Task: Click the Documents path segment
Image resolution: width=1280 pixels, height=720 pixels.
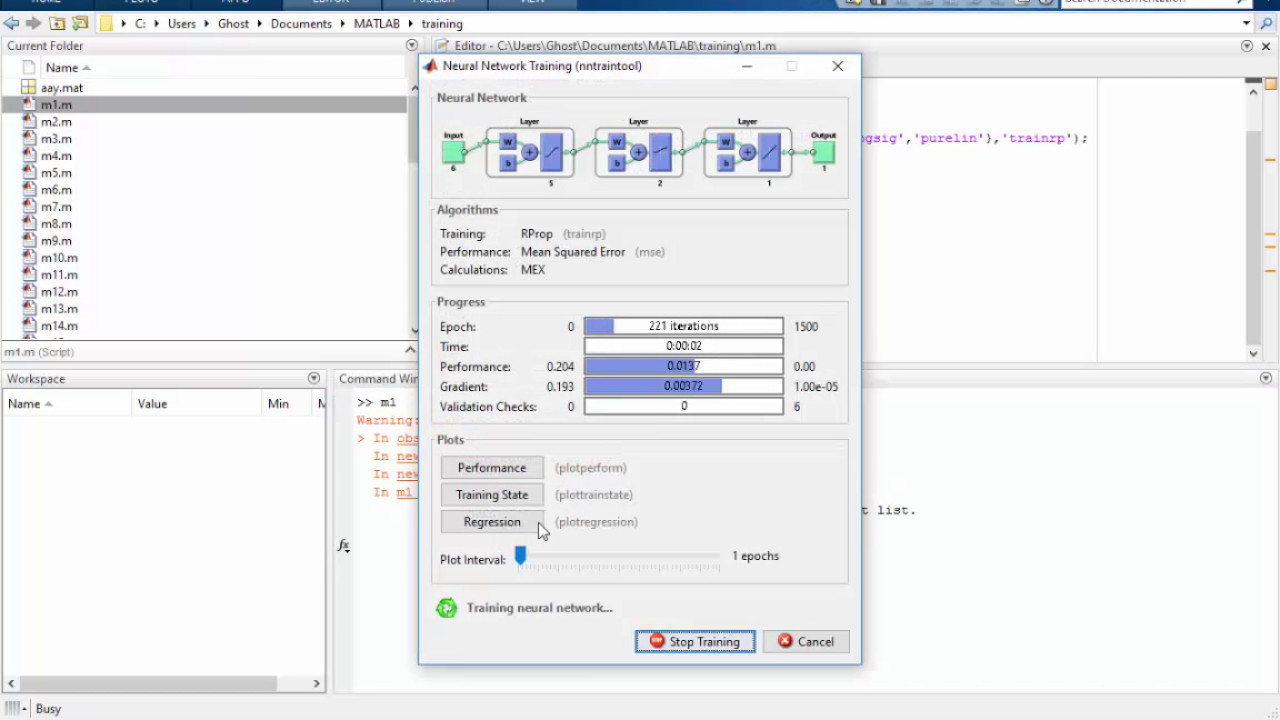Action: (301, 23)
